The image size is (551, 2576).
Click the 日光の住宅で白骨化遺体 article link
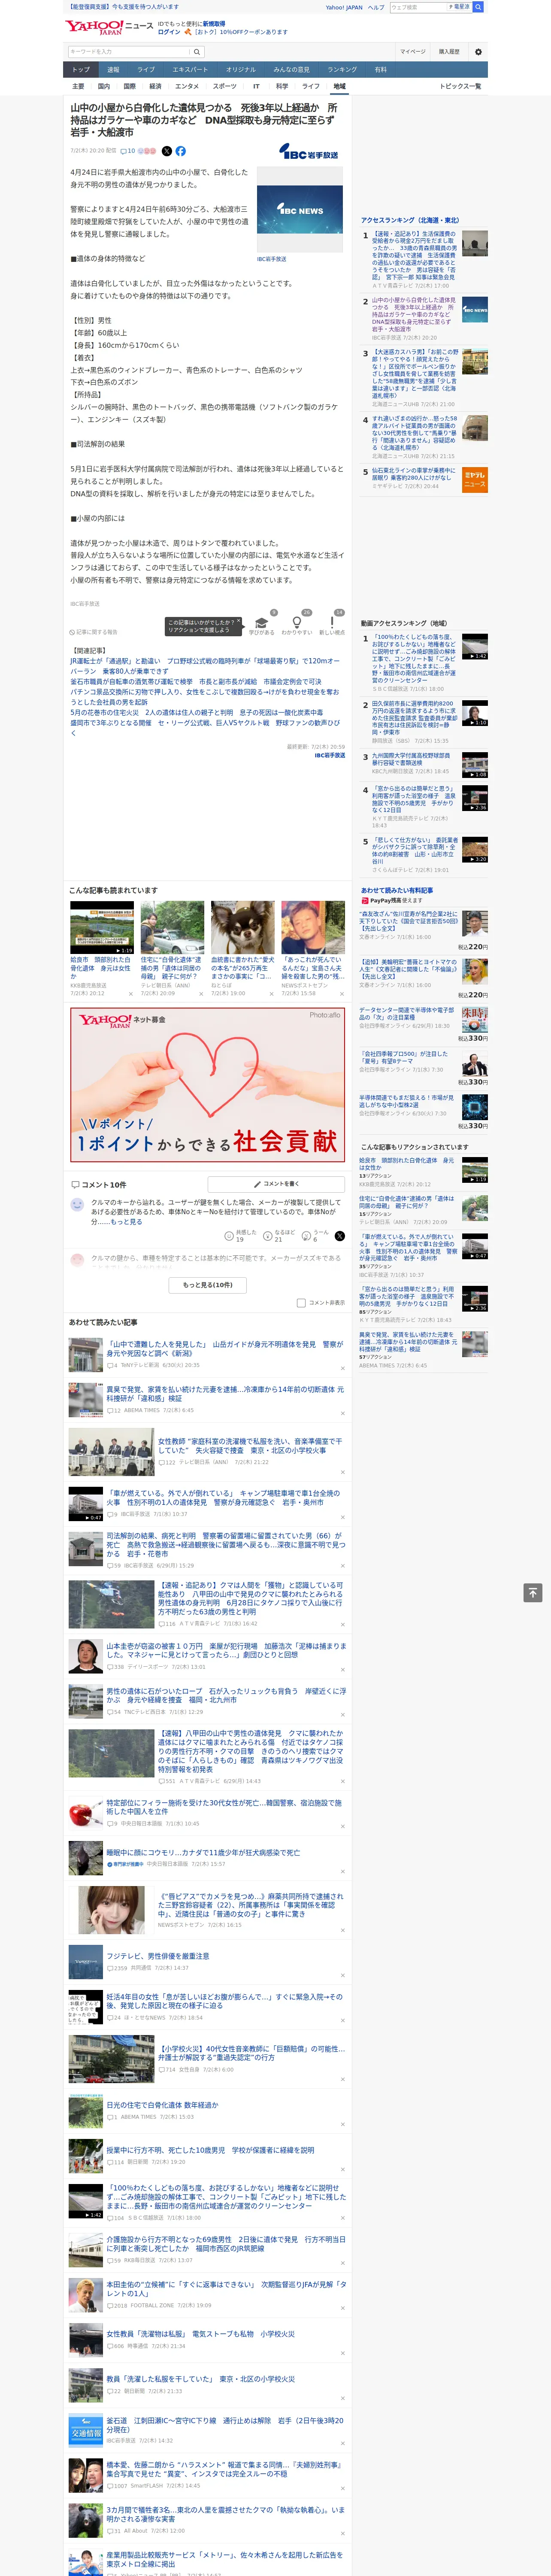tap(162, 2104)
